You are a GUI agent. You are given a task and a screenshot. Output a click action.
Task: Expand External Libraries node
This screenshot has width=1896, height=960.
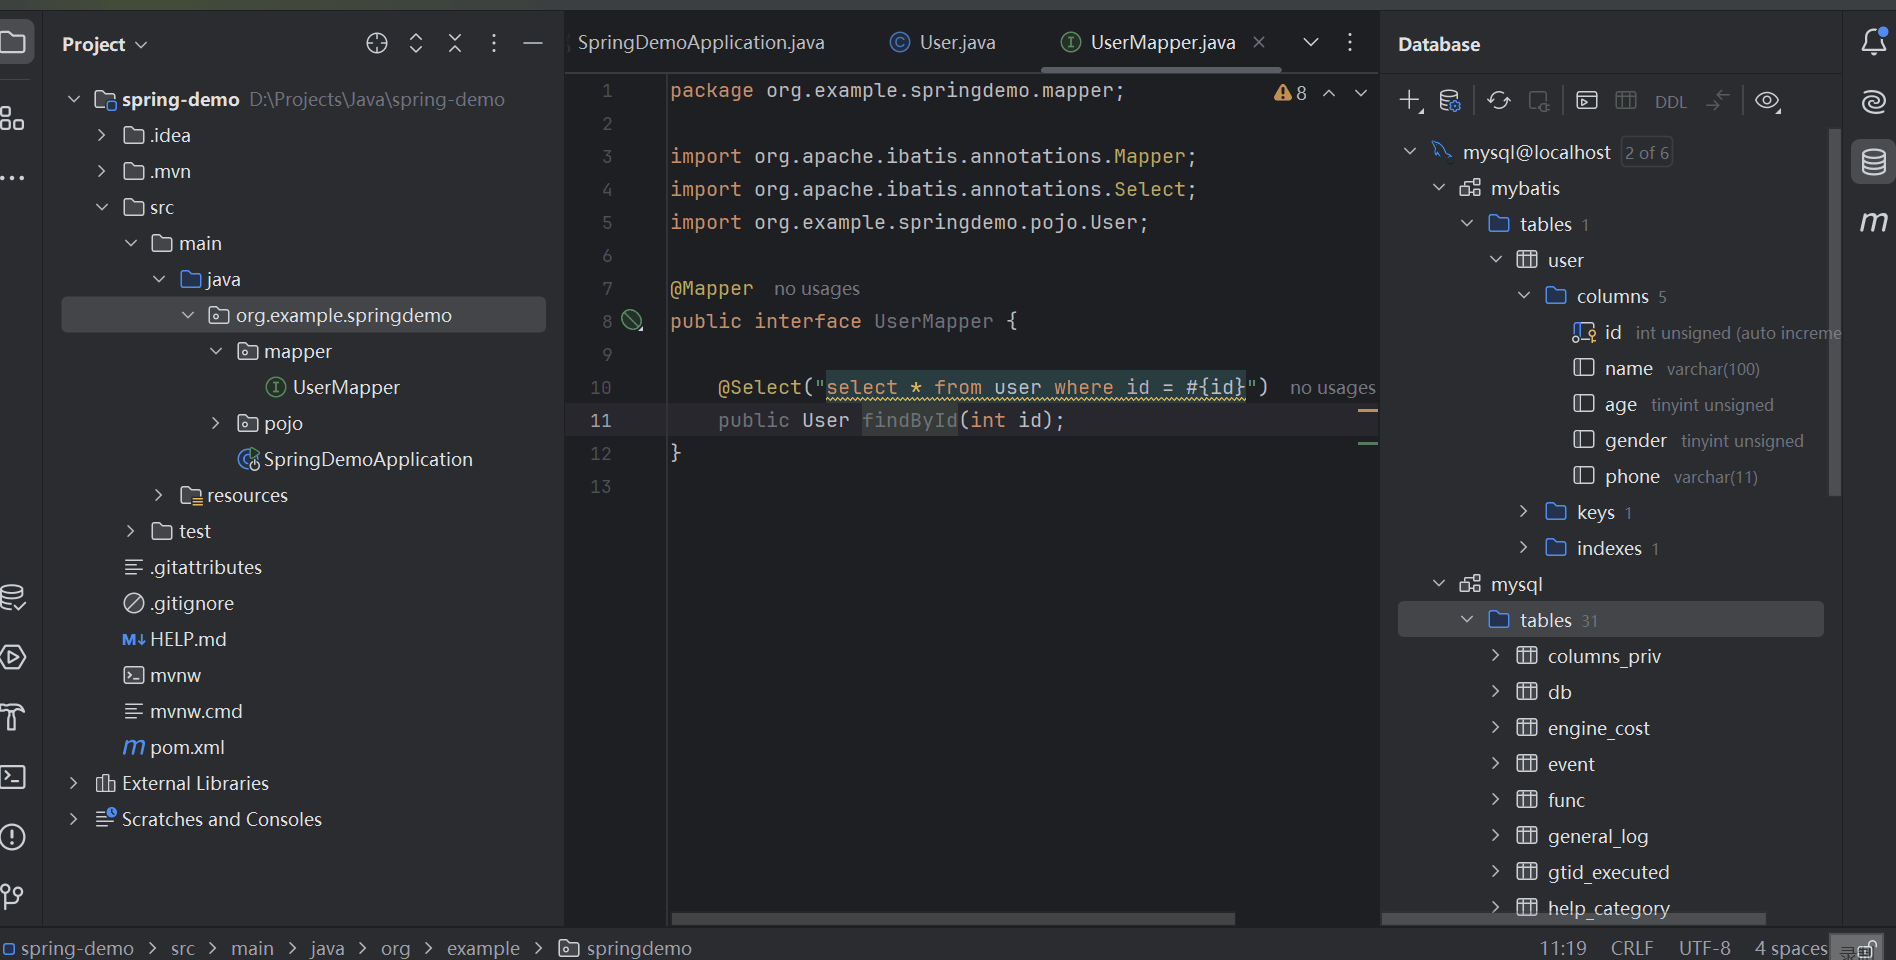pos(73,783)
